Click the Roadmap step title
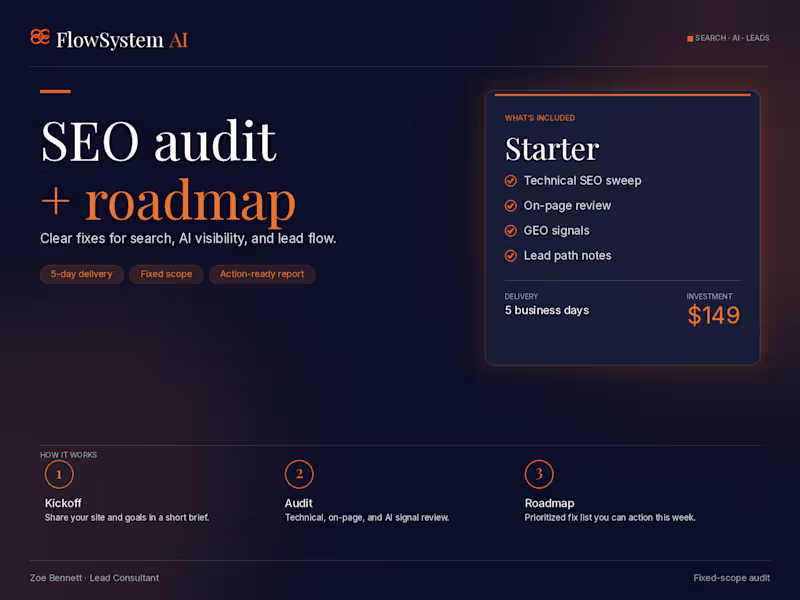The width and height of the screenshot is (800, 600). [x=549, y=503]
